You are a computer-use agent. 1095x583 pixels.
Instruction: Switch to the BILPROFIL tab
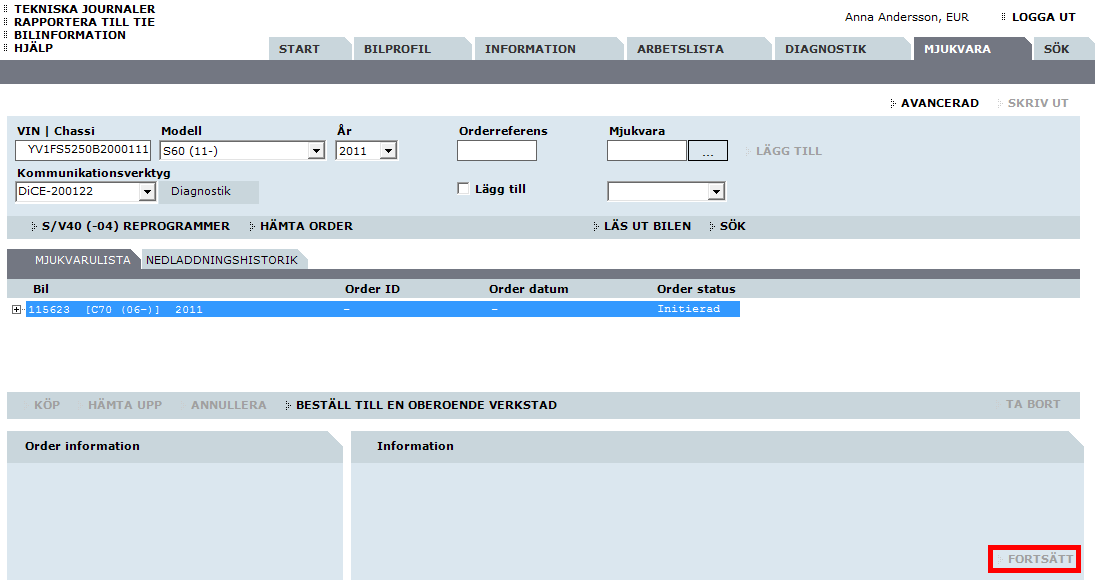coord(412,49)
